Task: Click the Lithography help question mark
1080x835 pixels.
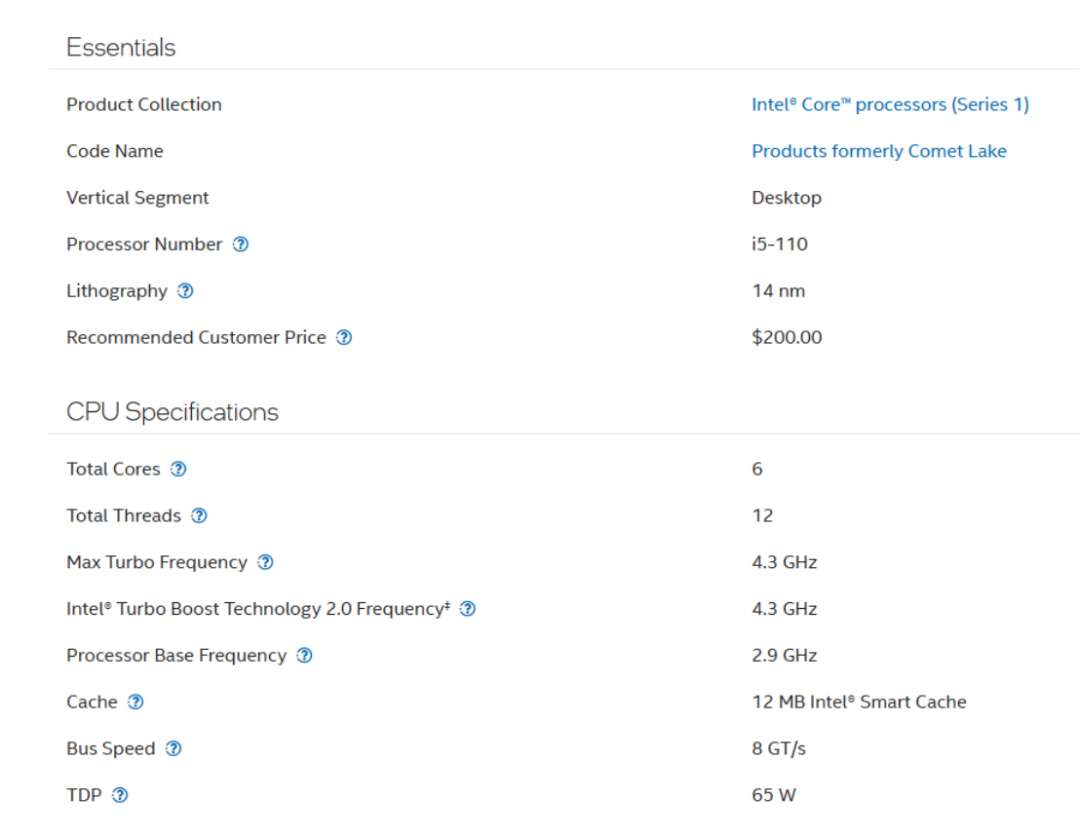Action: [185, 291]
